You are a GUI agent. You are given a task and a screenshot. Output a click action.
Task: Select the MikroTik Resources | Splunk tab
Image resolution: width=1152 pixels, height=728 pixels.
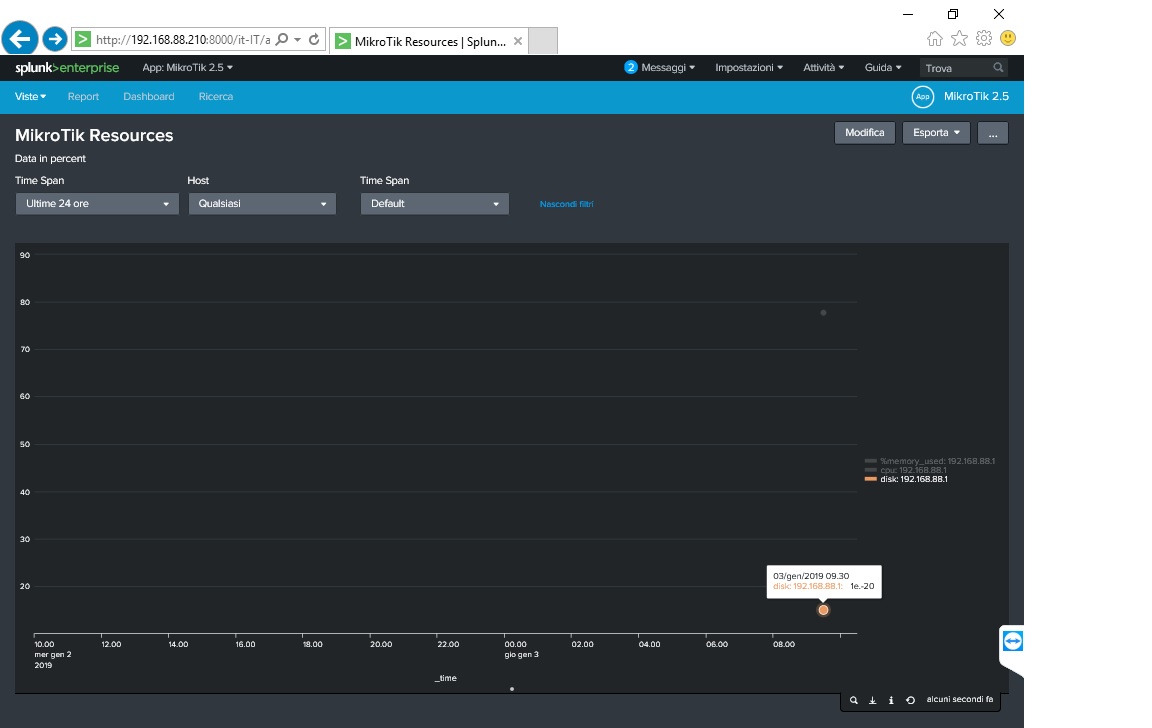tap(429, 41)
